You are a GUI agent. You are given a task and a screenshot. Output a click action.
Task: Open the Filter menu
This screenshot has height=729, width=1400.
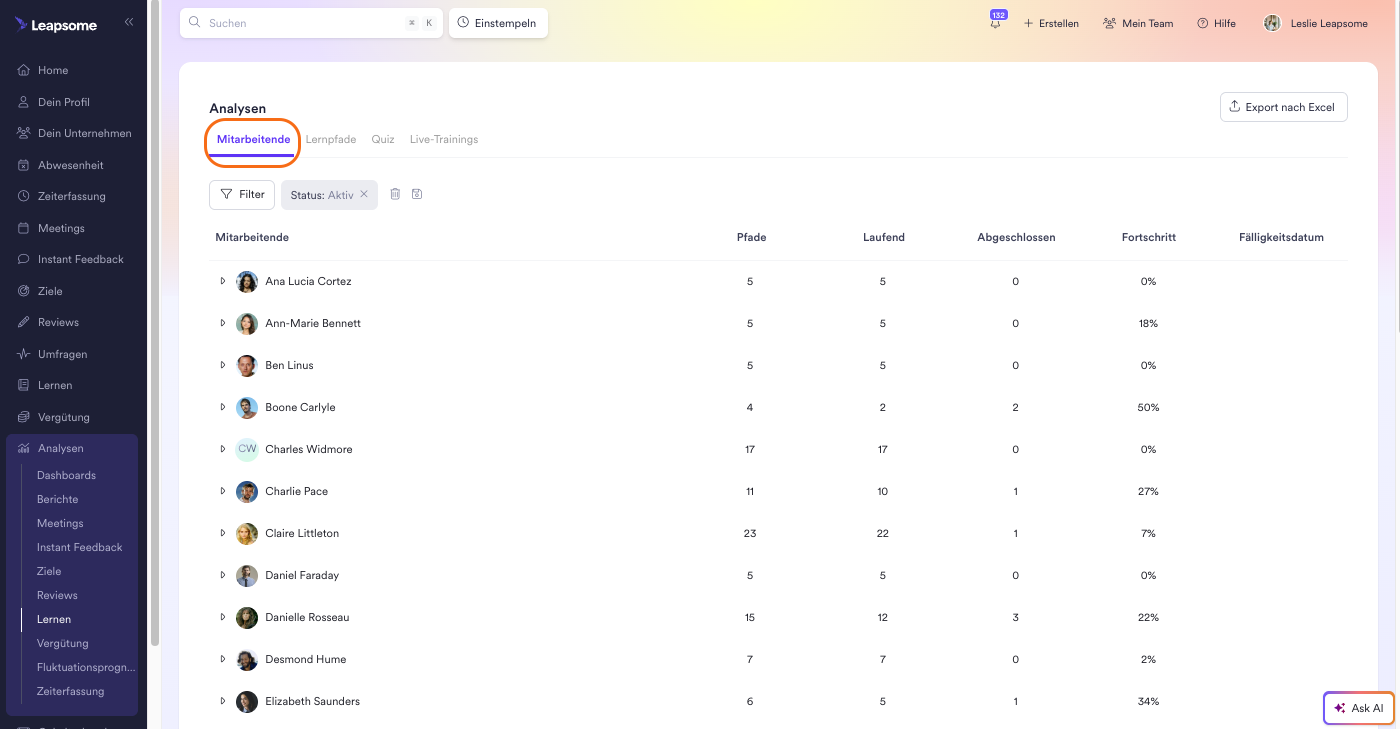242,194
